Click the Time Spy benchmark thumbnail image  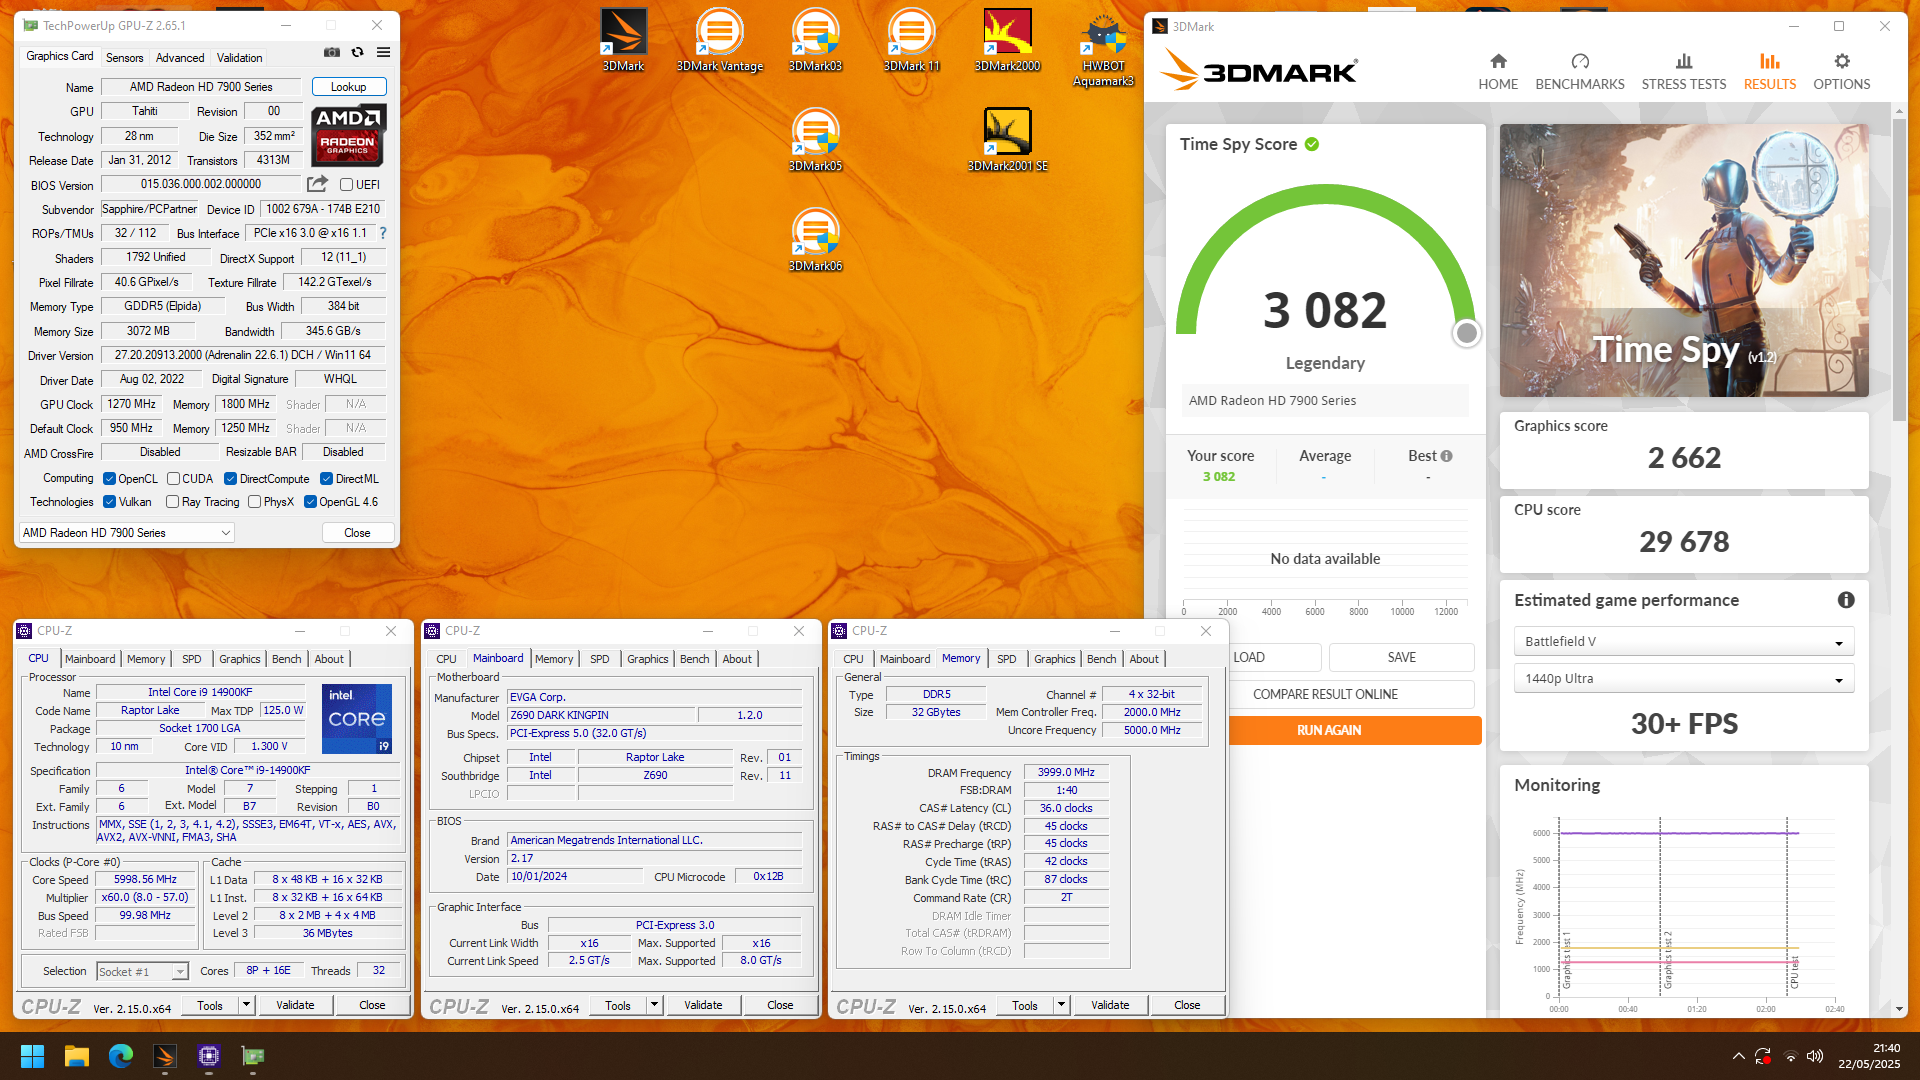coord(1684,260)
